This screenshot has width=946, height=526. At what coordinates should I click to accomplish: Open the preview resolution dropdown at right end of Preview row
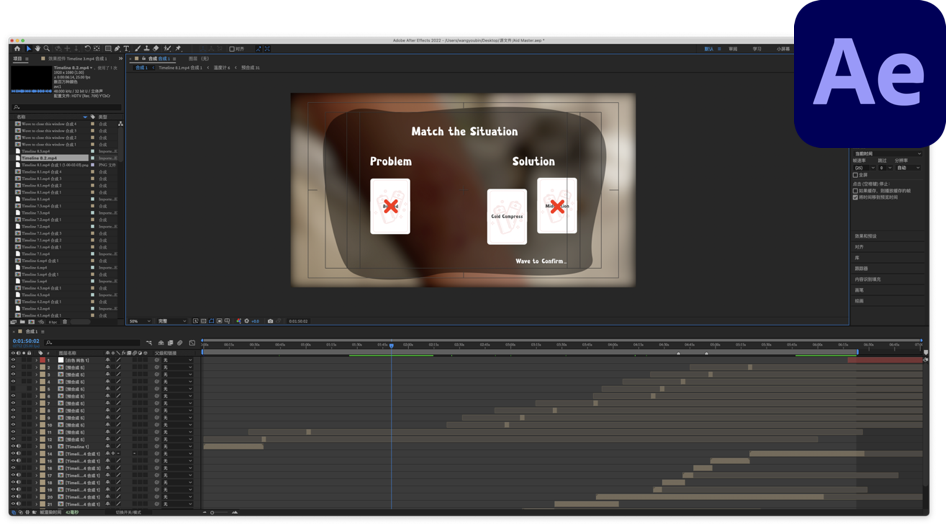point(909,168)
